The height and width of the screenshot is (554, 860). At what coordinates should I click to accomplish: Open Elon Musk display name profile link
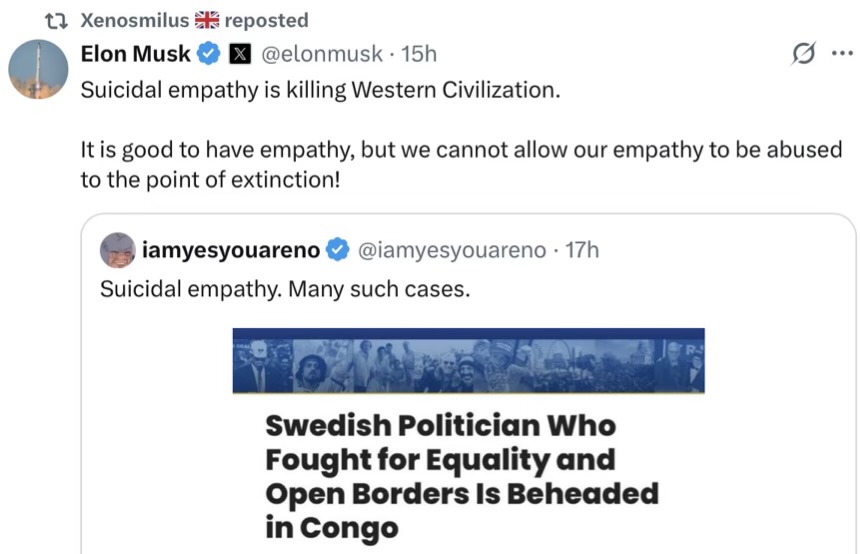pos(135,54)
